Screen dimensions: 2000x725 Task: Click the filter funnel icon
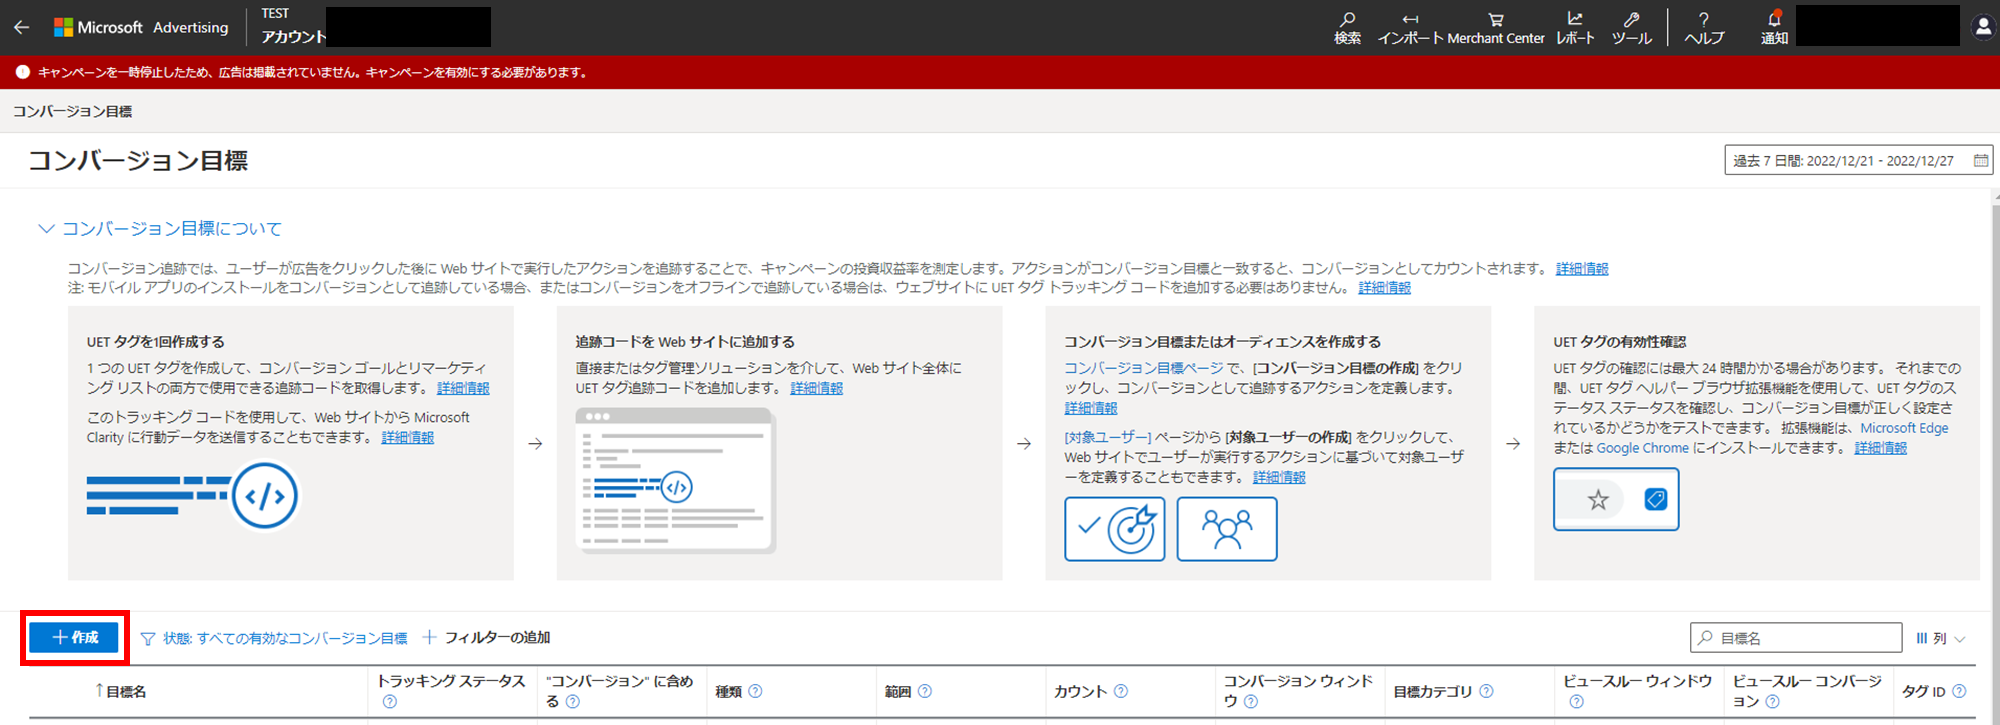coord(148,638)
